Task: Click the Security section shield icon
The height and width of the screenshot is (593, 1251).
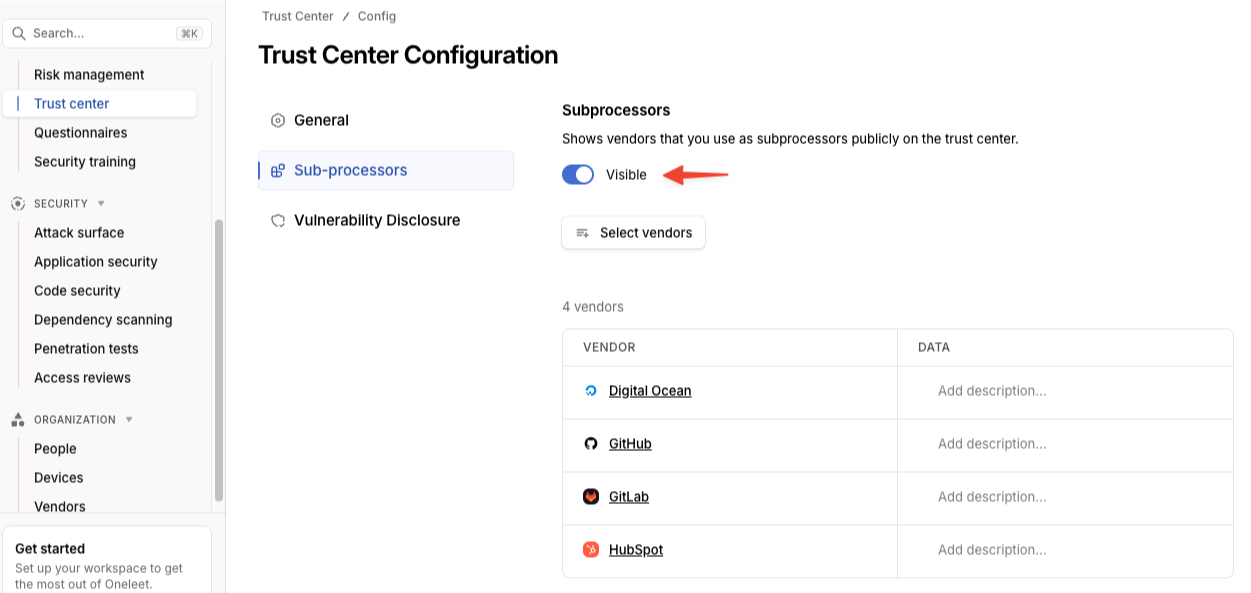Action: click(18, 203)
